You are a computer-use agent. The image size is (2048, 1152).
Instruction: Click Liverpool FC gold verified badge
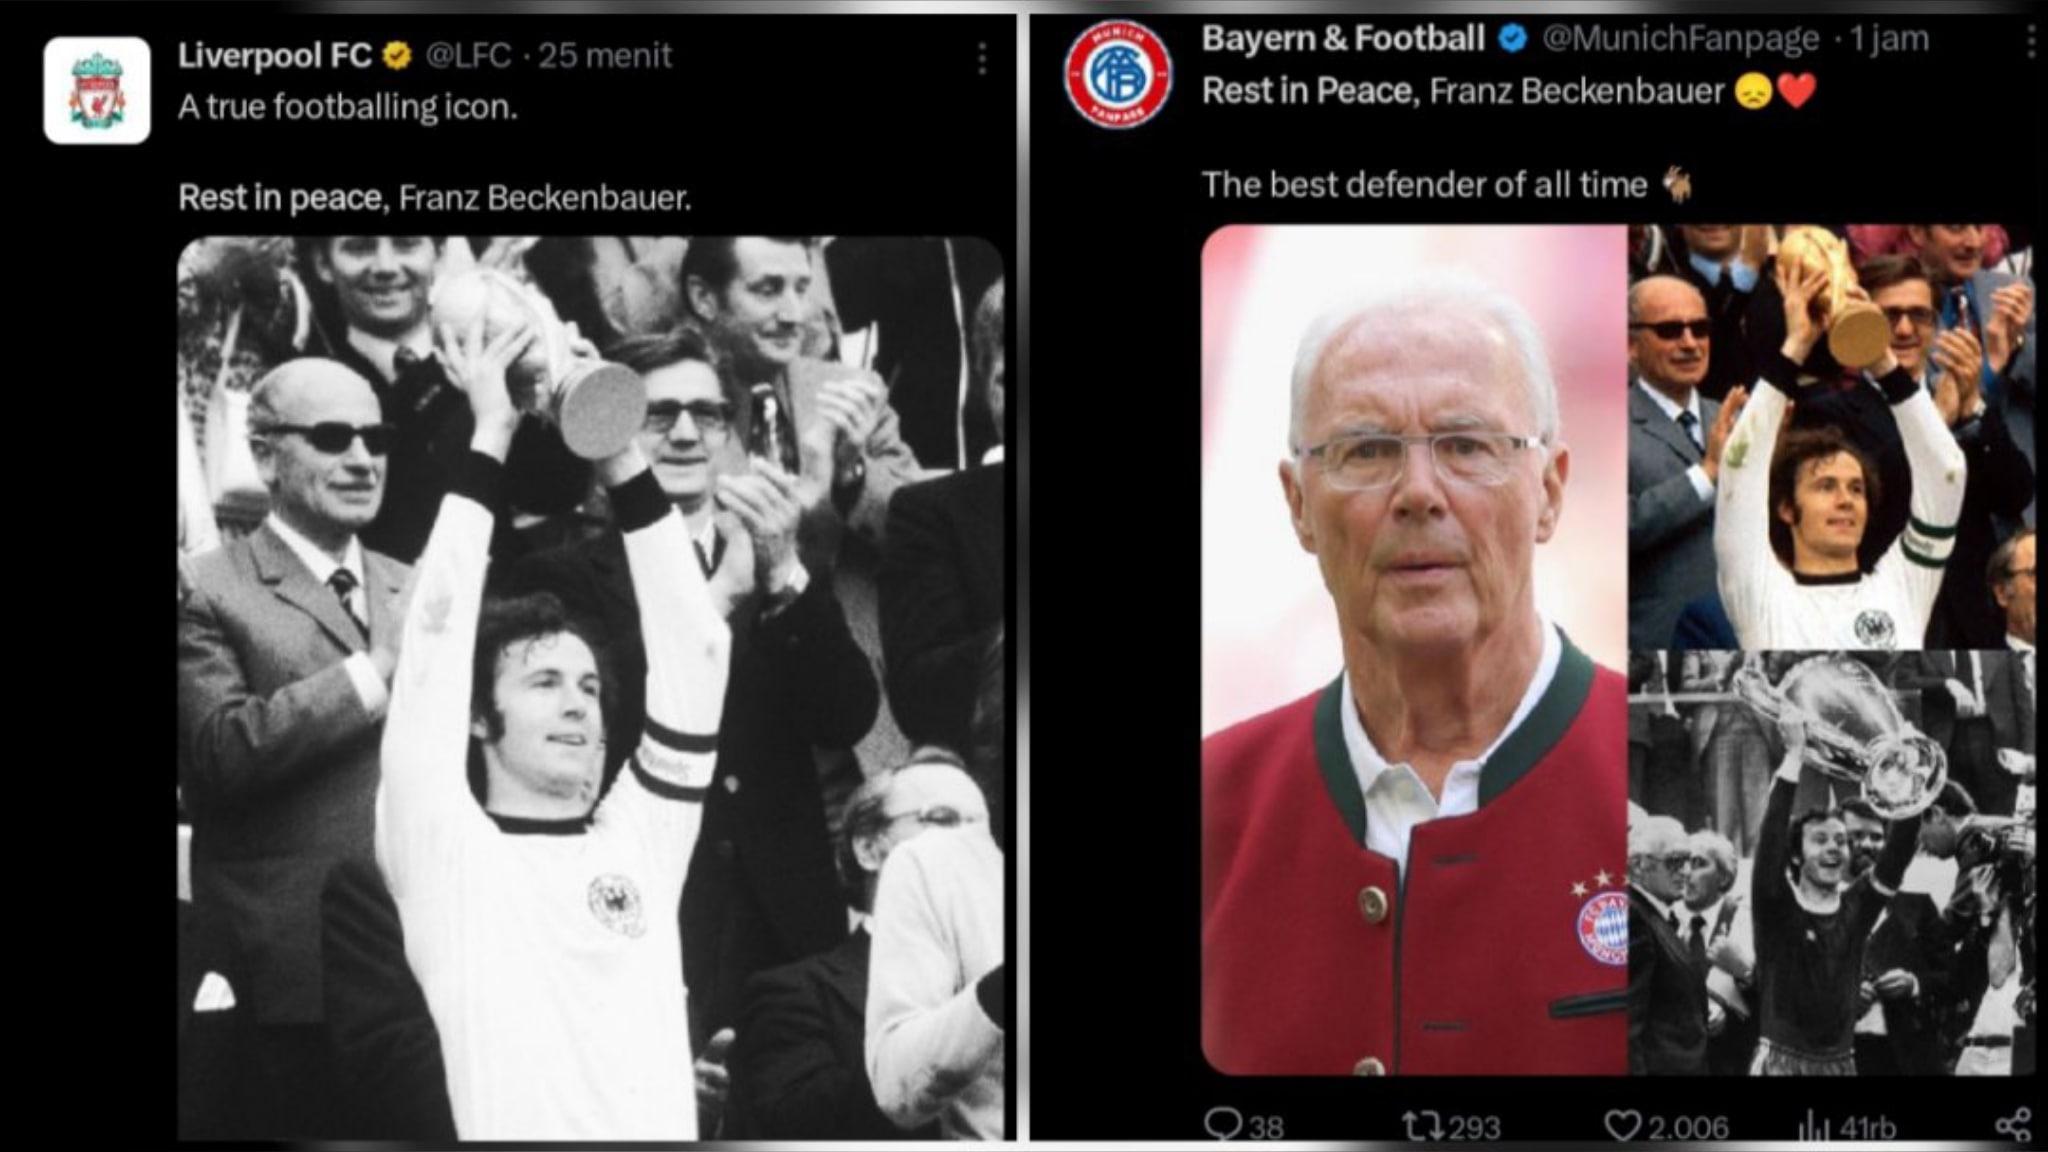[398, 56]
